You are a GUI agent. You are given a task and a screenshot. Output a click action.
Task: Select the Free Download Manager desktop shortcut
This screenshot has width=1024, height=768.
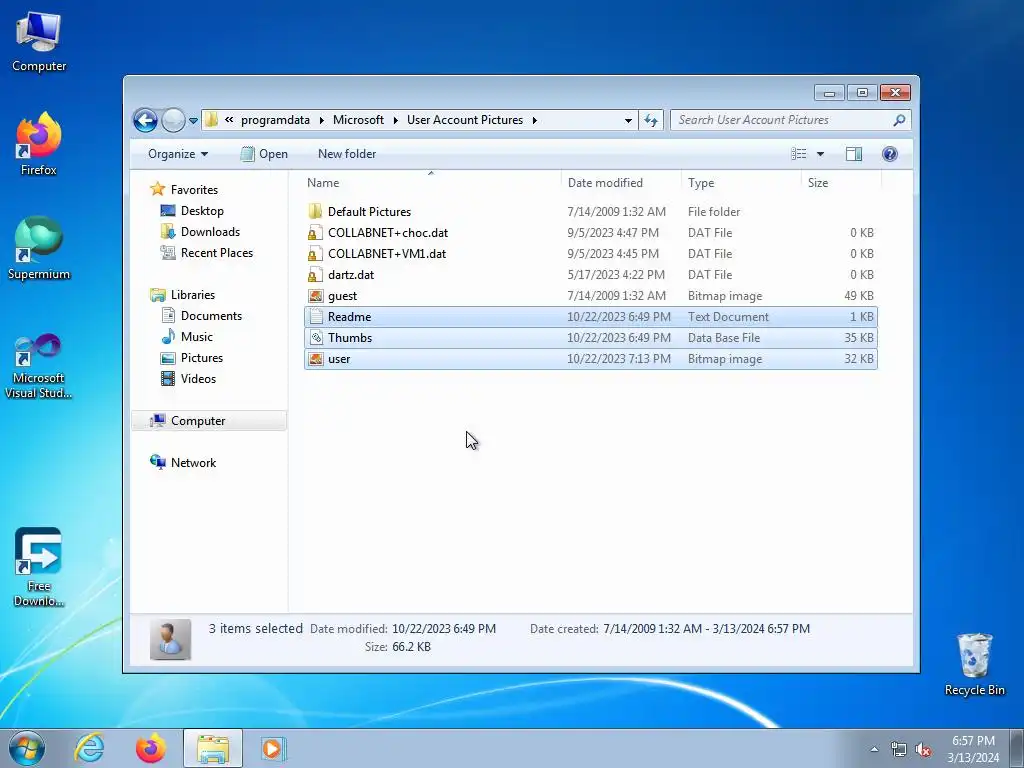point(39,567)
